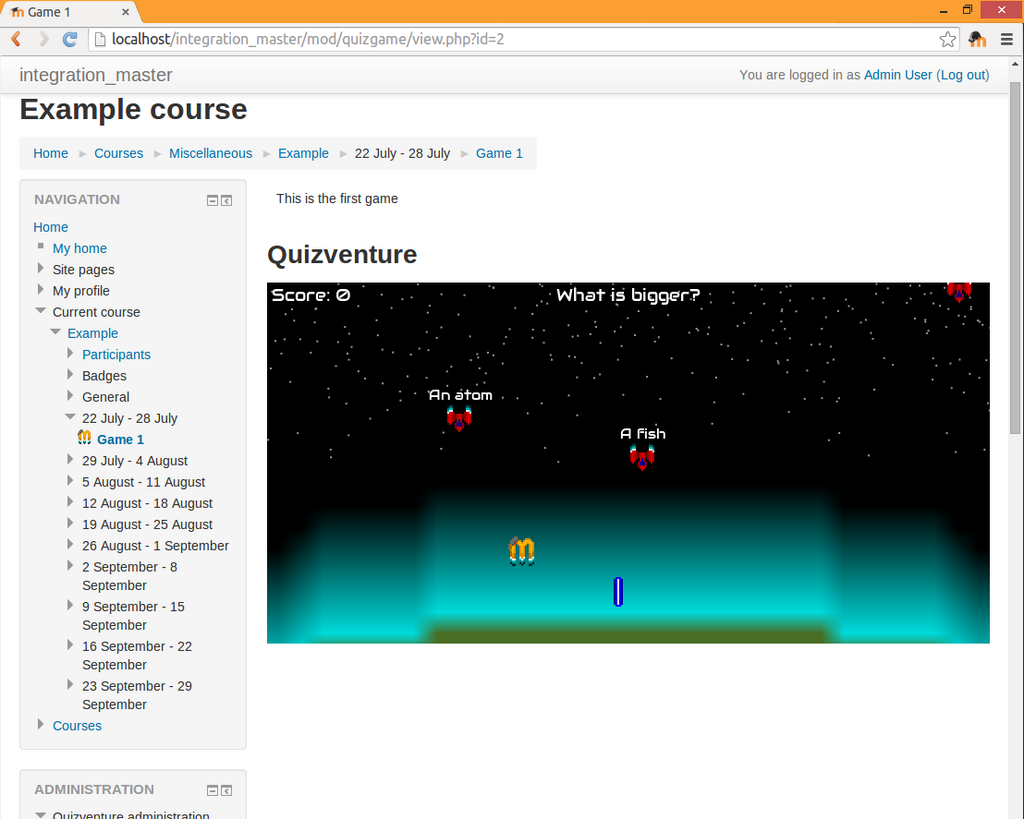Switch to the Game 1 browser tab
Viewport: 1024px width, 819px height.
(x=65, y=12)
